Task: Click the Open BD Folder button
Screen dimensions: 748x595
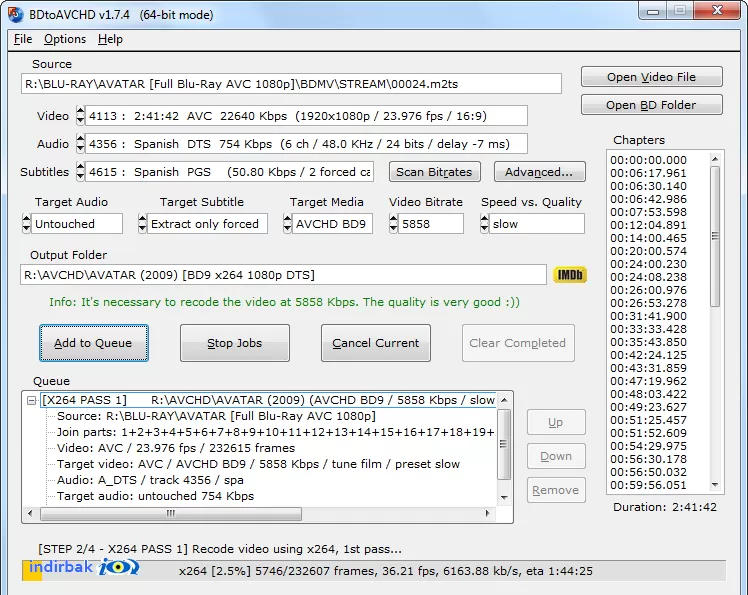Action: point(651,105)
